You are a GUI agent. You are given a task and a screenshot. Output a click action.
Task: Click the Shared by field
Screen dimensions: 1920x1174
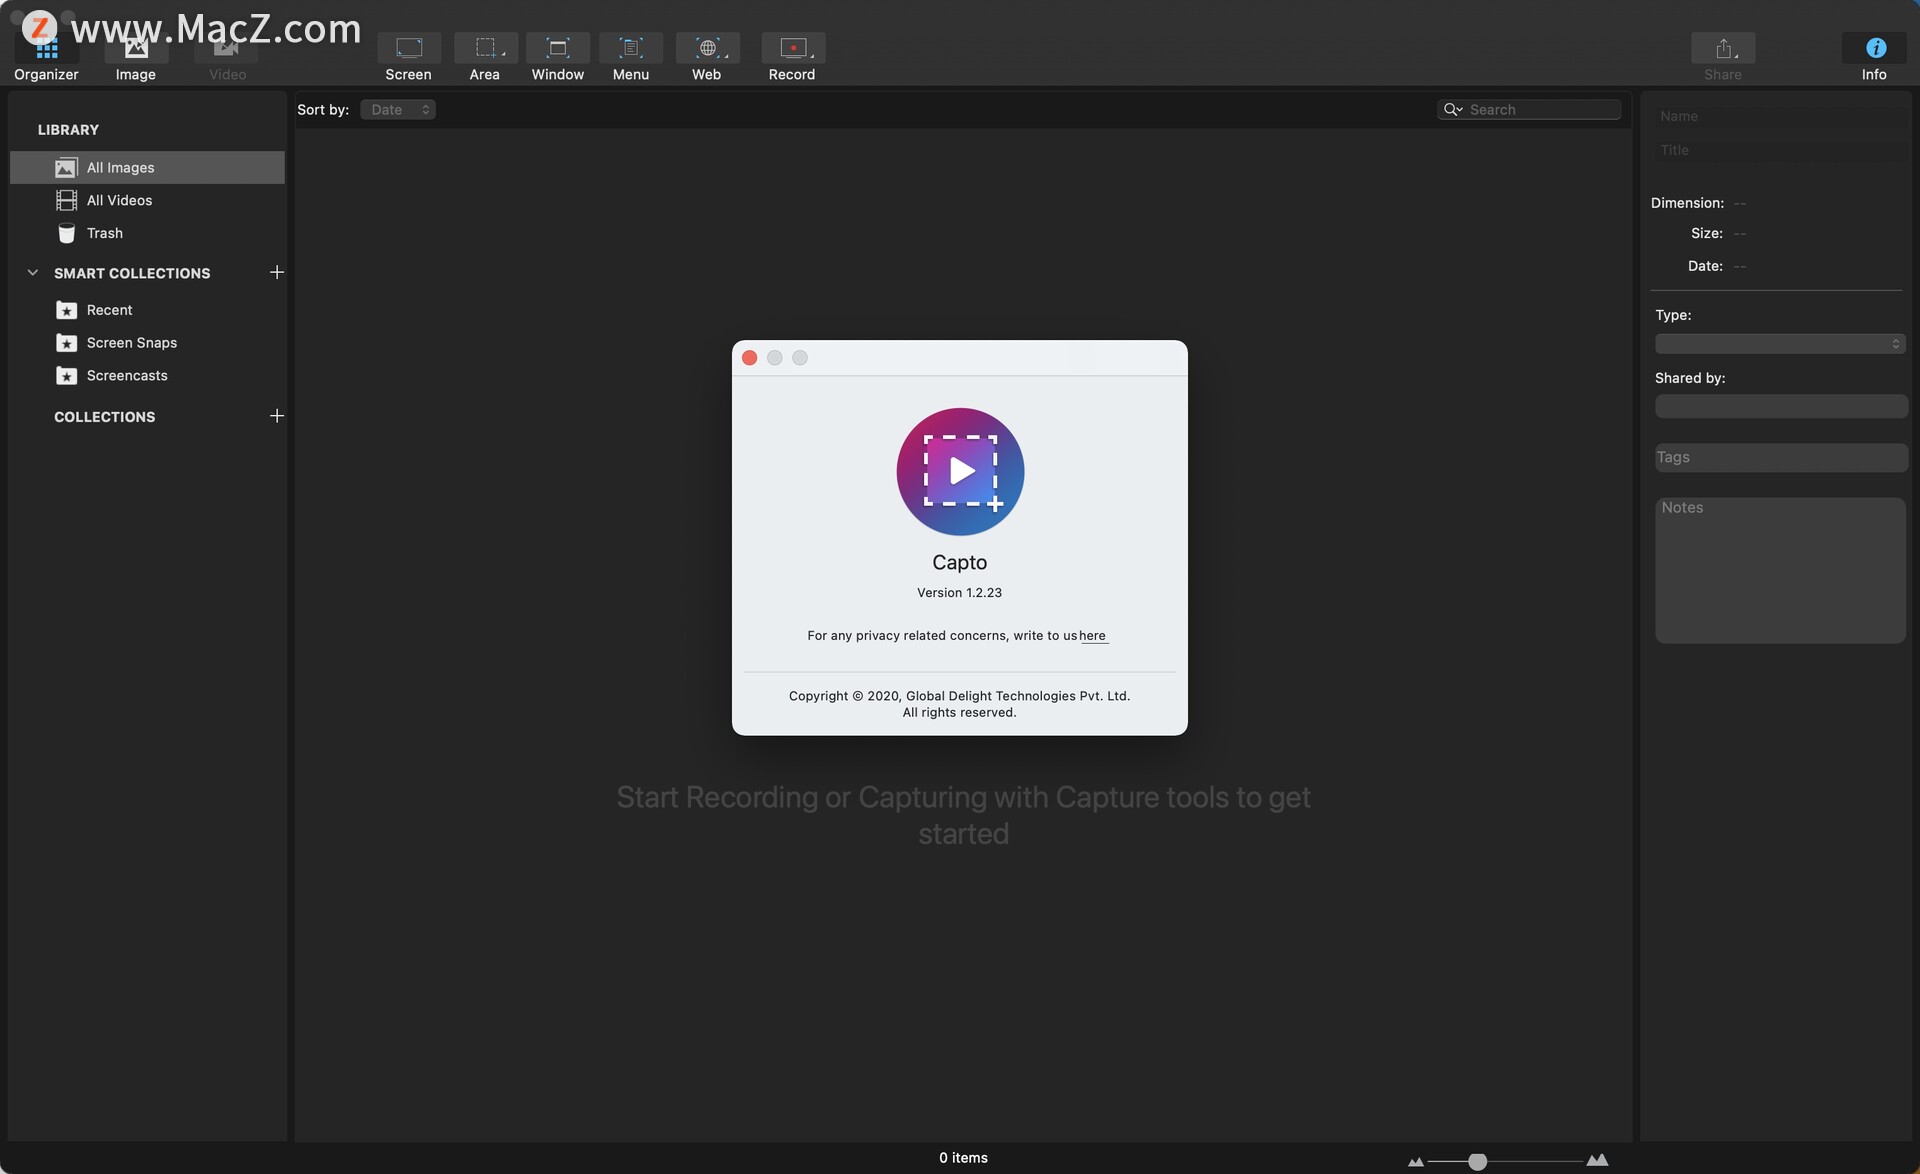point(1781,406)
